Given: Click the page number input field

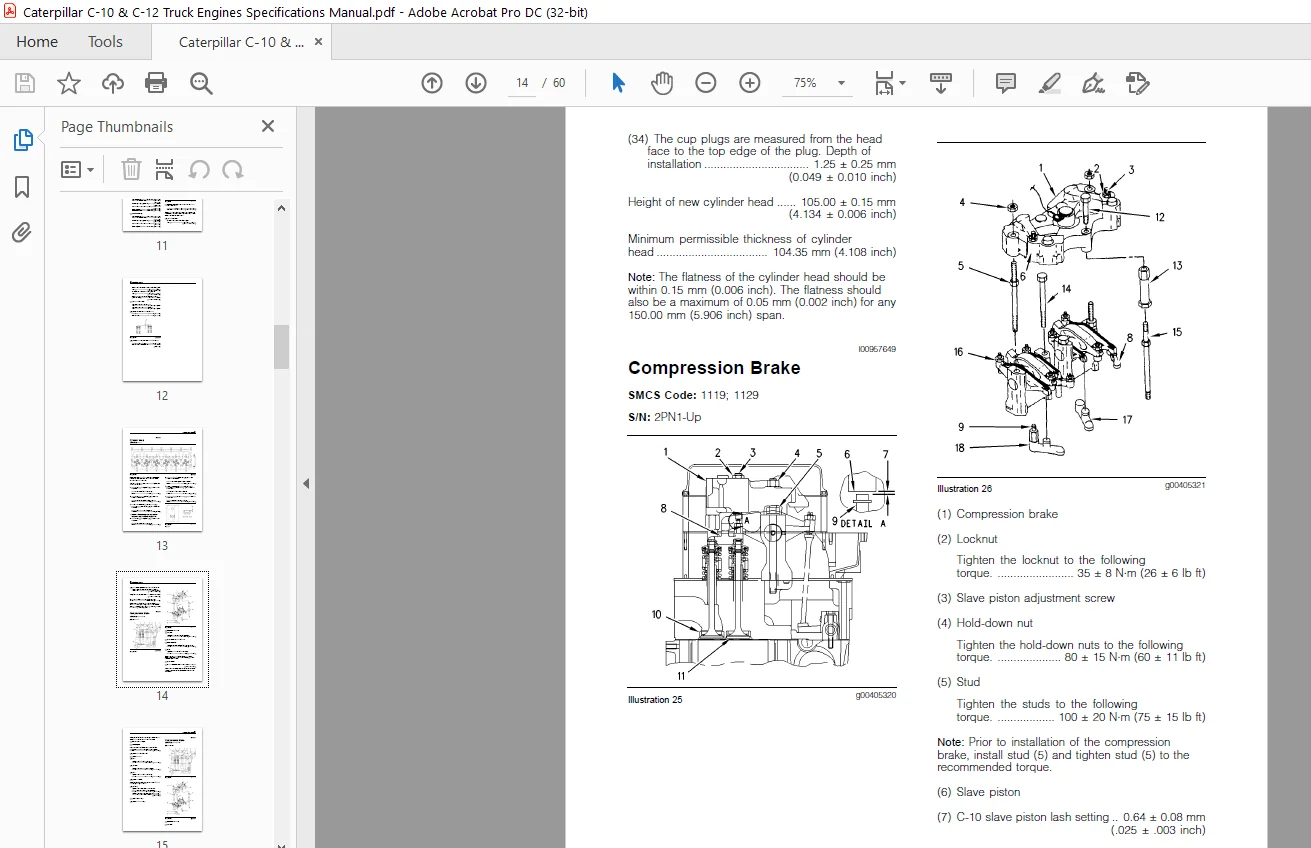Looking at the screenshot, I should pos(522,83).
